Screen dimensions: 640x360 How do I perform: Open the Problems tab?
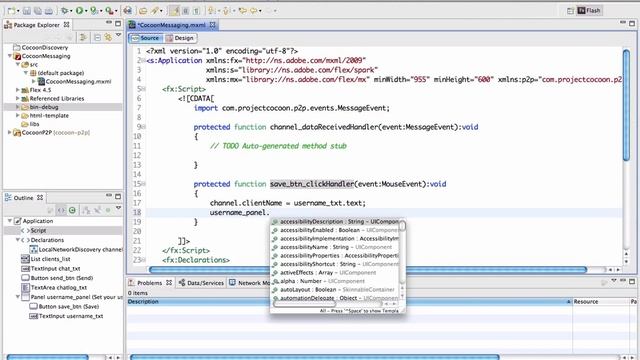[x=149, y=282]
